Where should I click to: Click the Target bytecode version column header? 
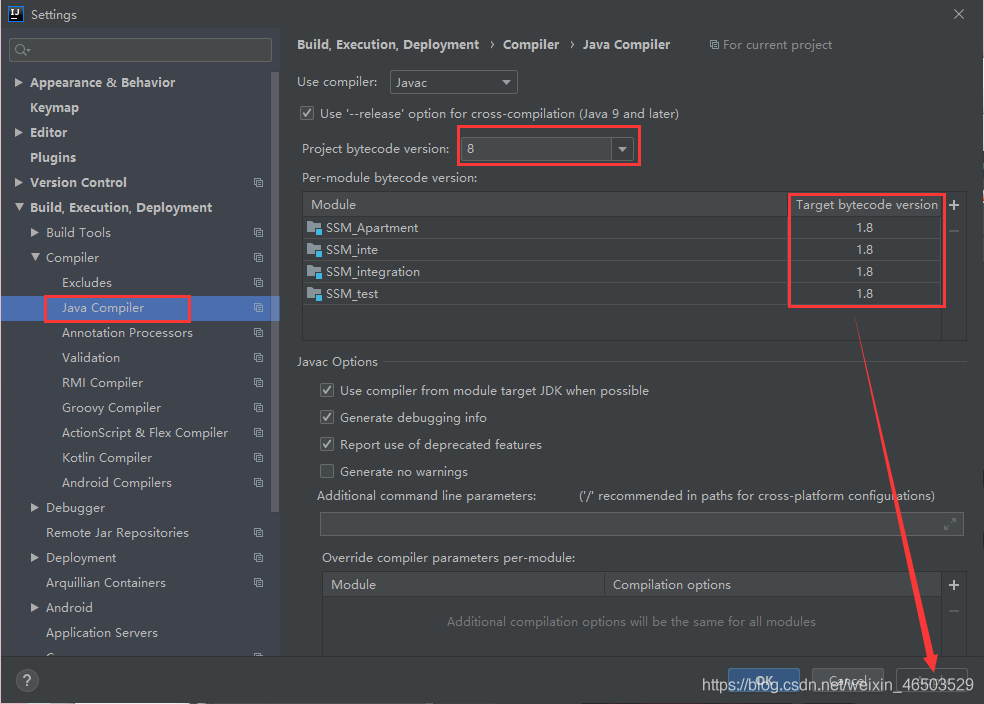[x=866, y=205]
